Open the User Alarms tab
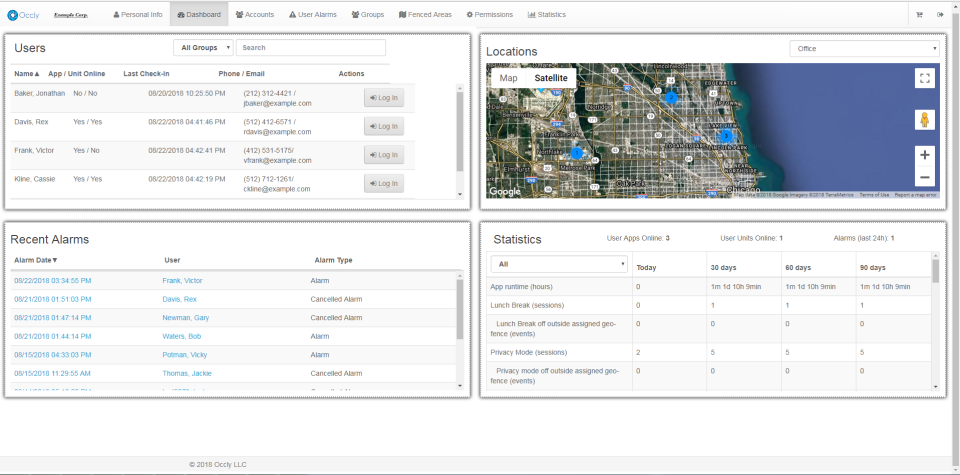 (313, 15)
